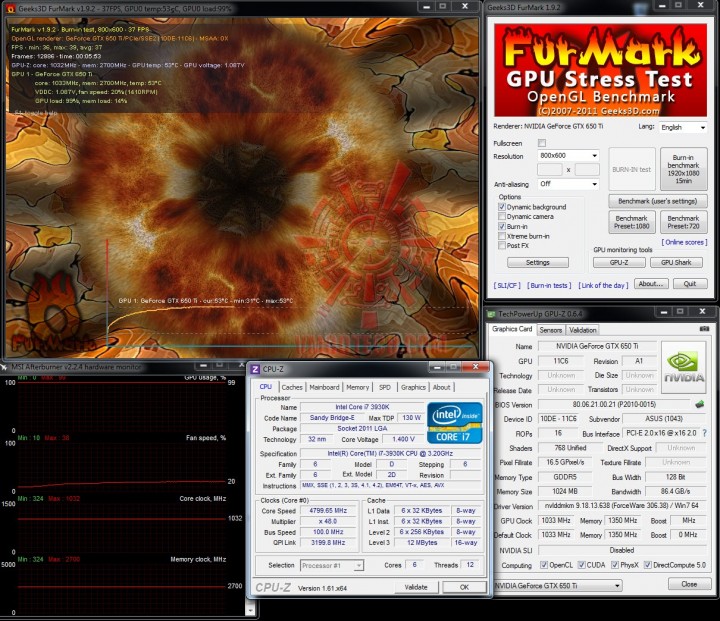Open FurMark Settings button
720x621 pixels.
point(538,262)
